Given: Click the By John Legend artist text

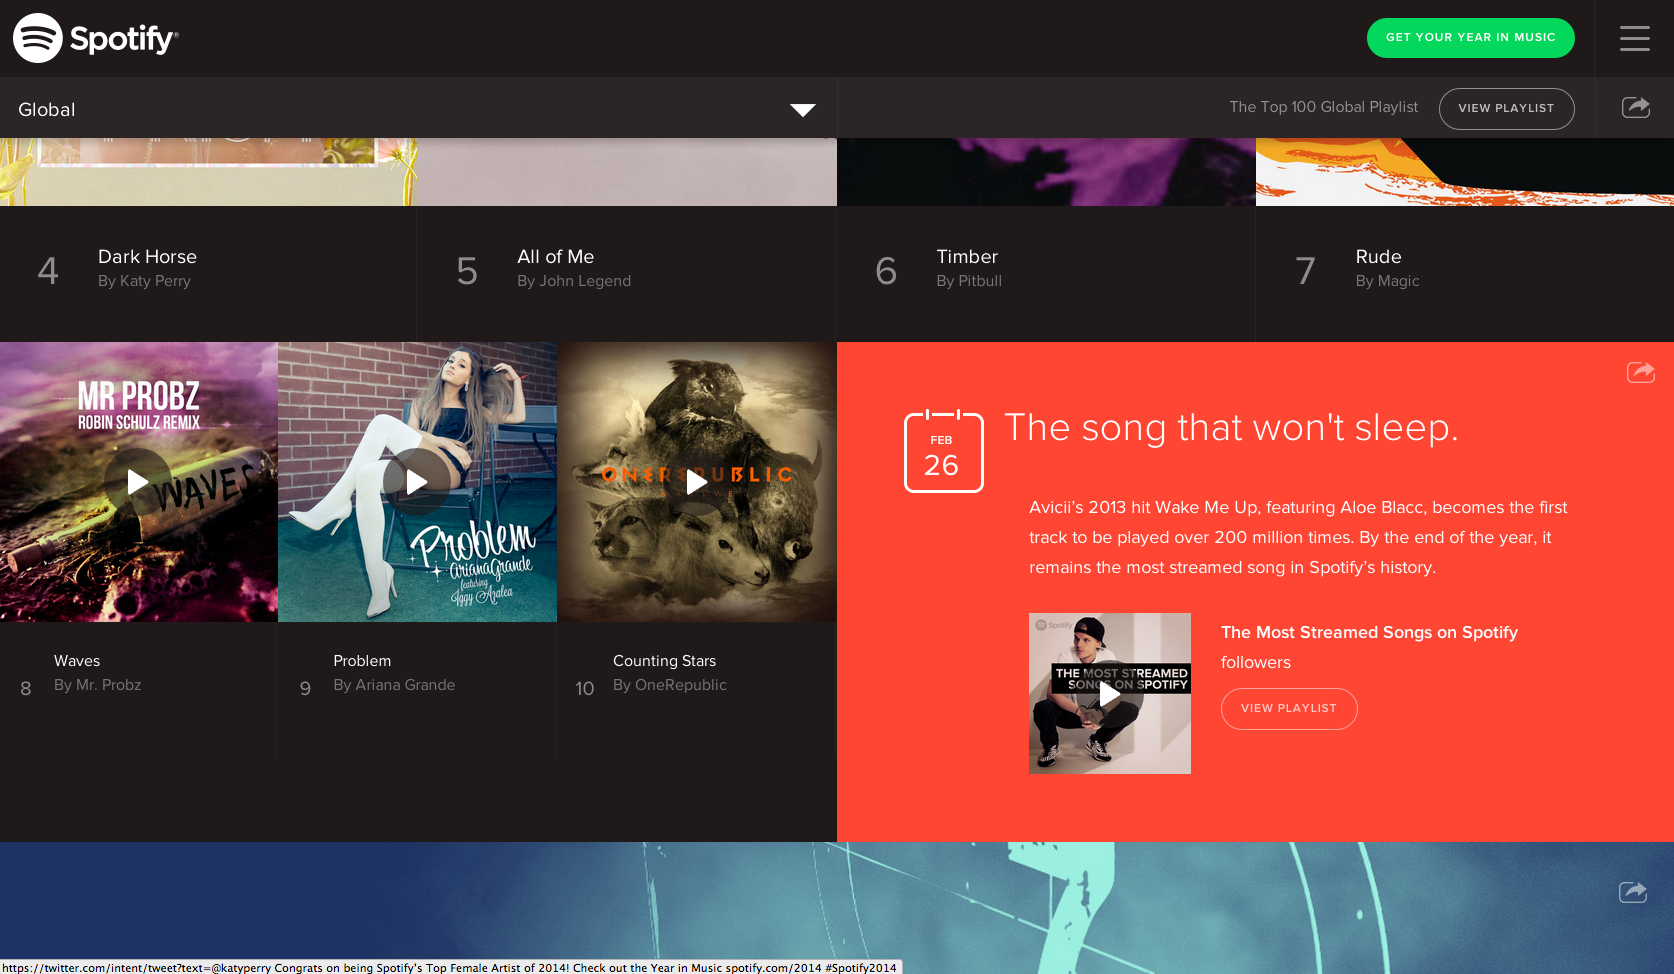Looking at the screenshot, I should (574, 281).
